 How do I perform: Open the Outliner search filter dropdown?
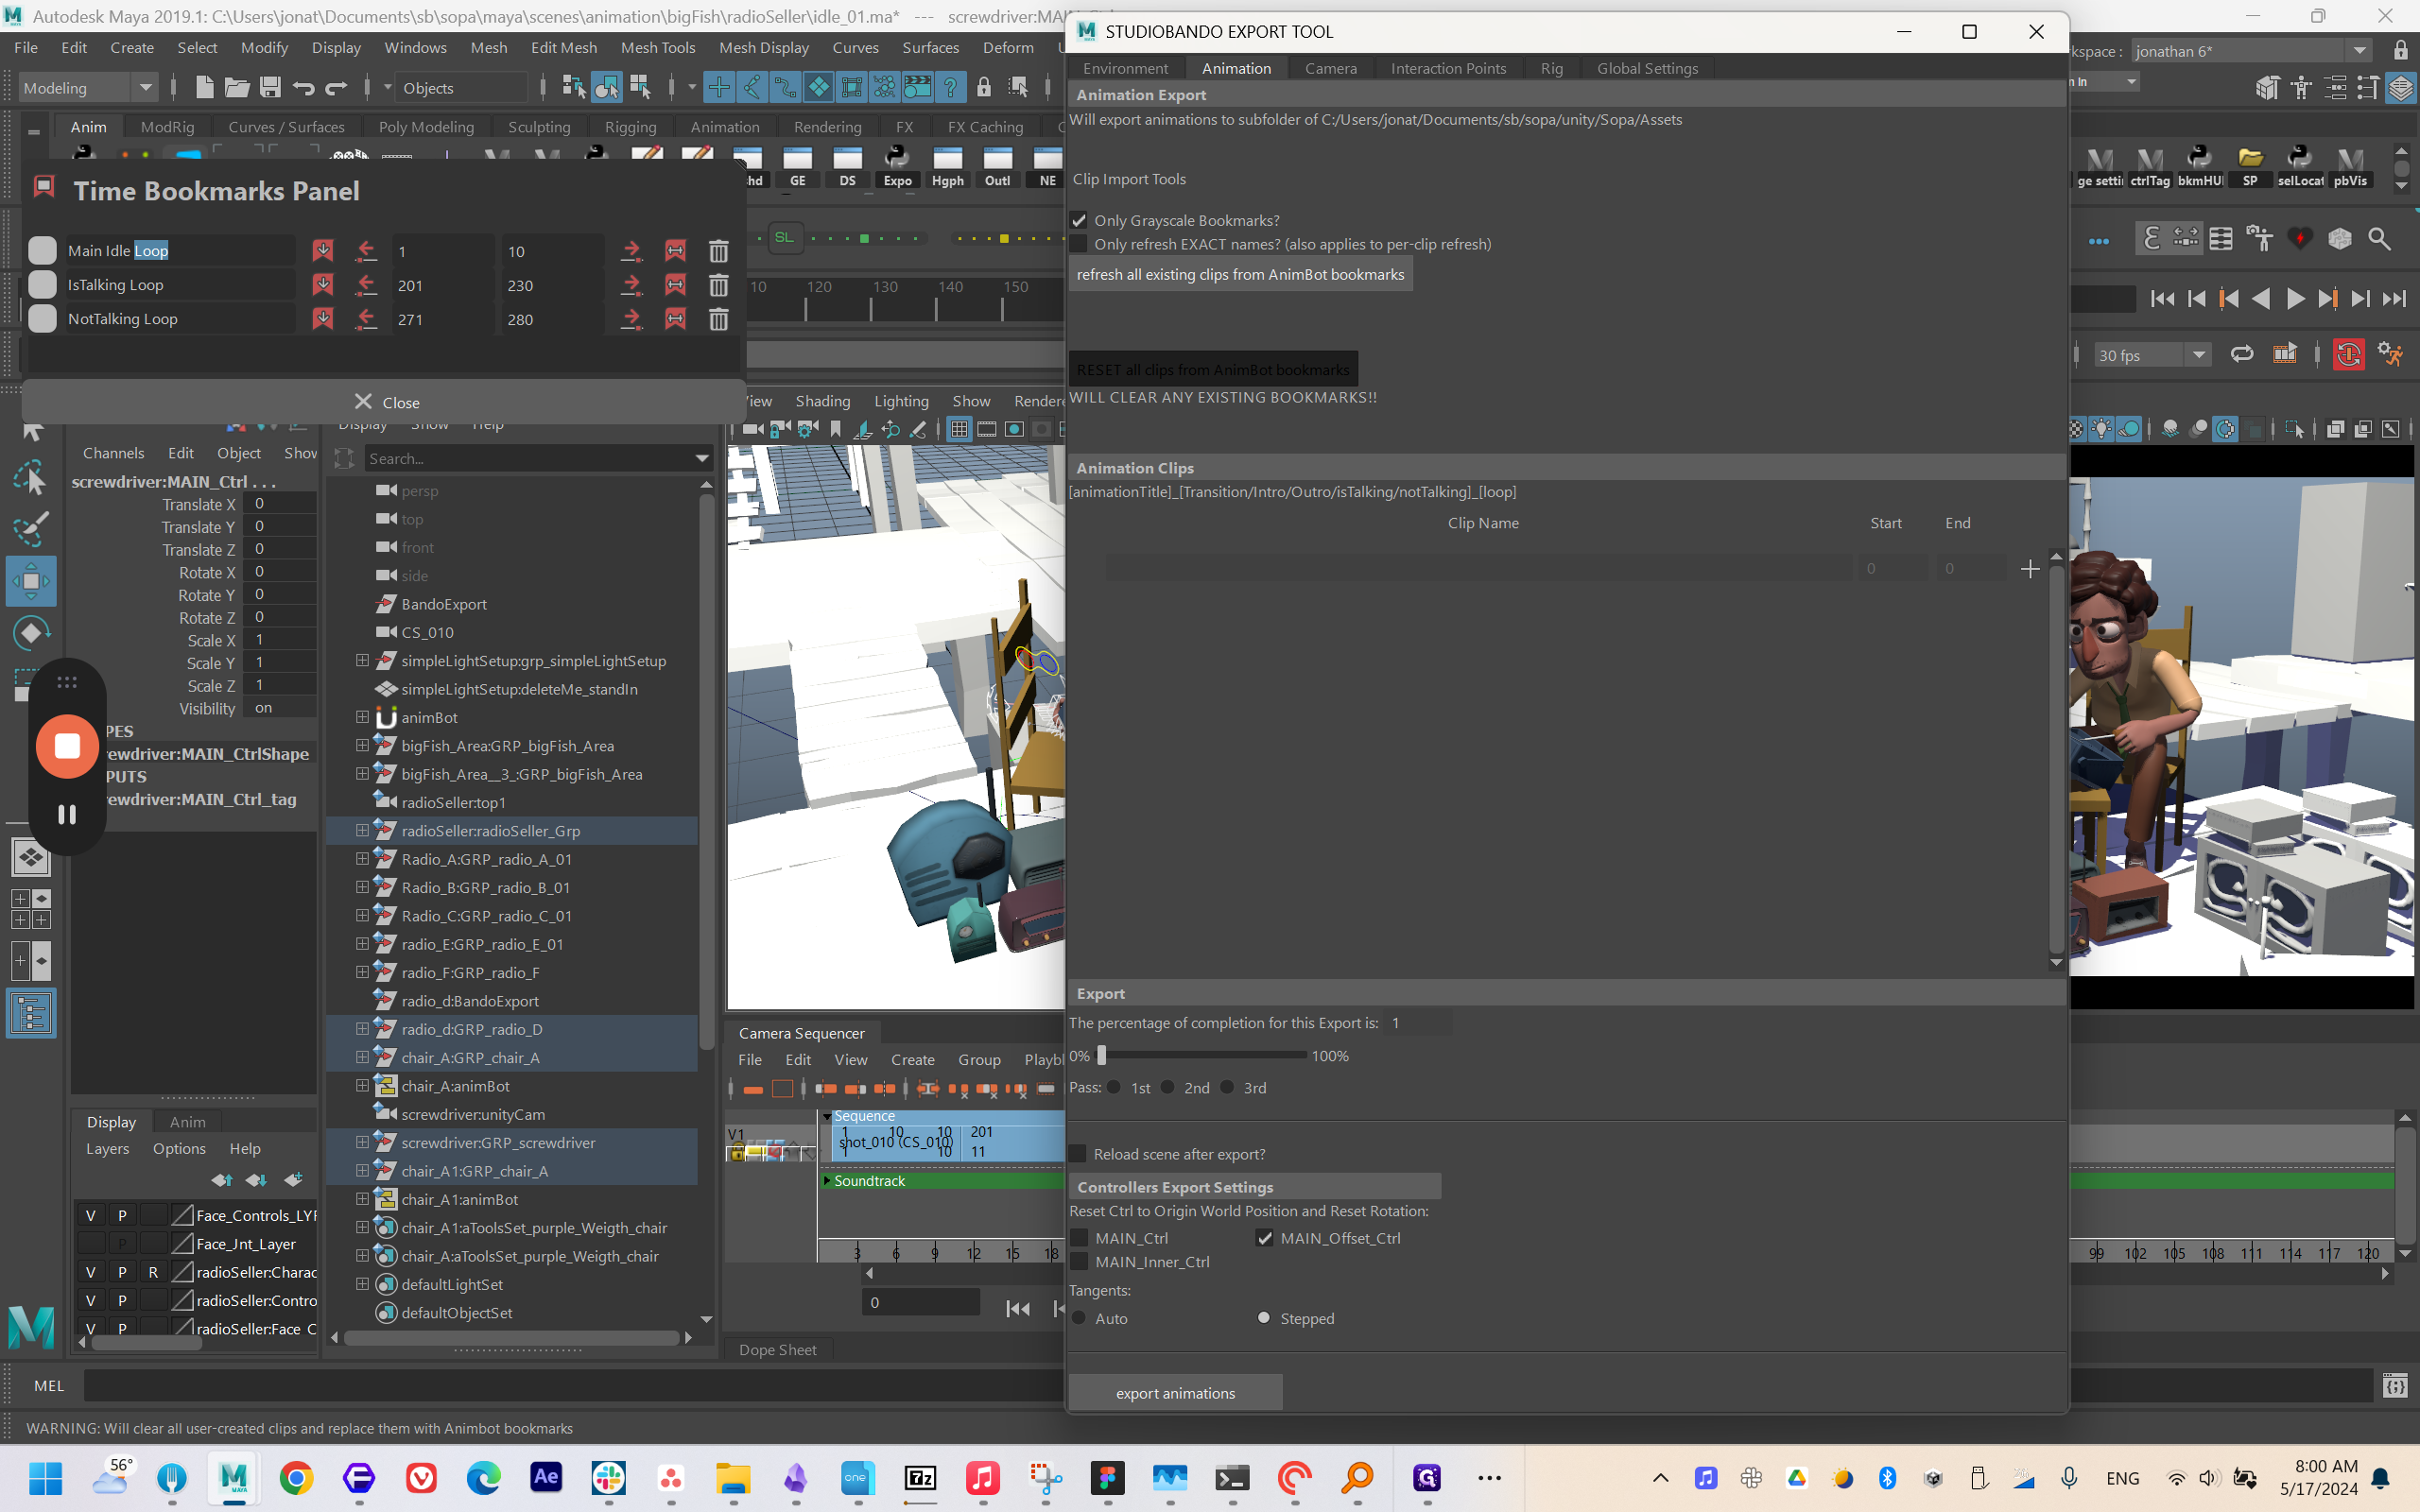pos(702,459)
